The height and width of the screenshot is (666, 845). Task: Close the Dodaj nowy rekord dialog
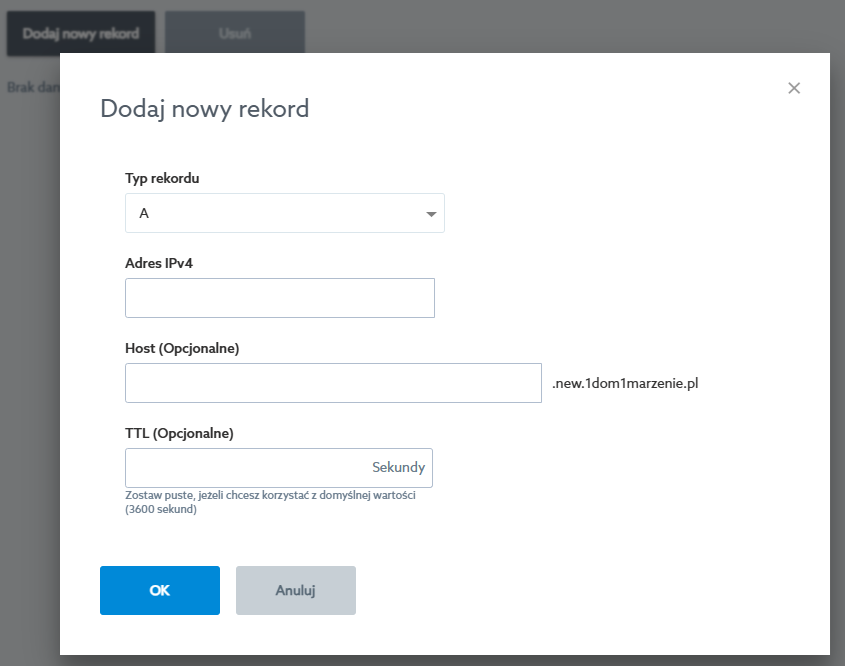[794, 88]
